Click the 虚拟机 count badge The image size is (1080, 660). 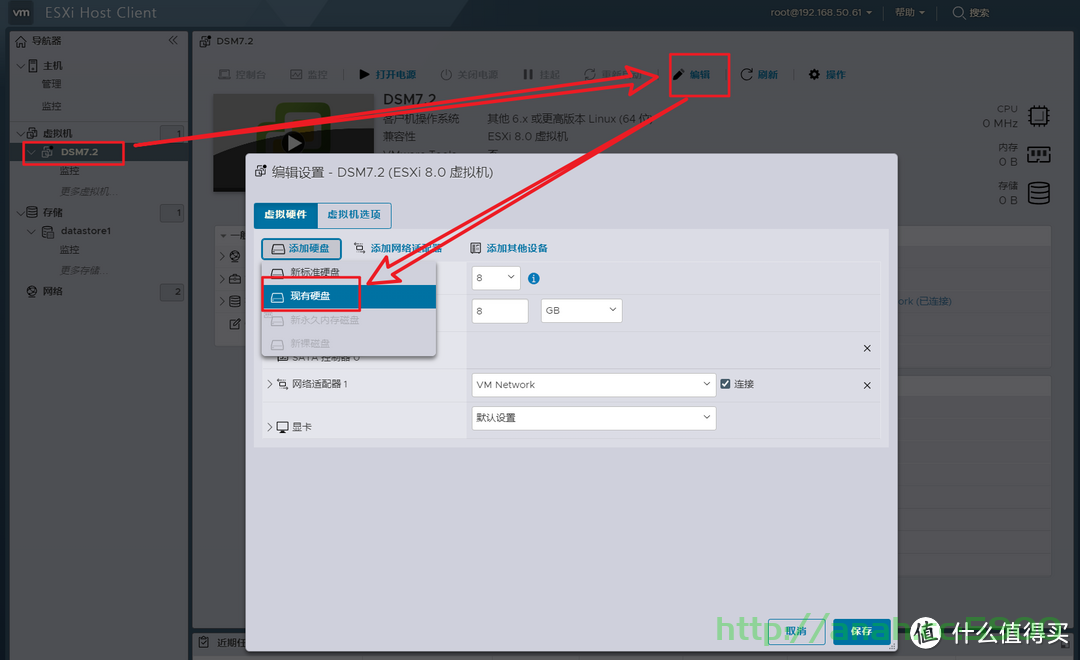pos(172,134)
